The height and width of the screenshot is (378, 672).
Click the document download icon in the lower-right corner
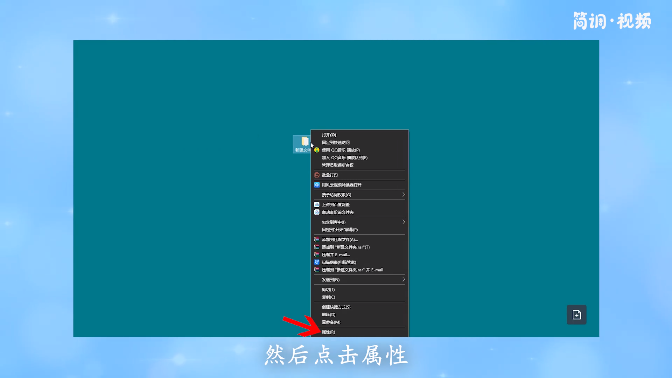click(577, 315)
